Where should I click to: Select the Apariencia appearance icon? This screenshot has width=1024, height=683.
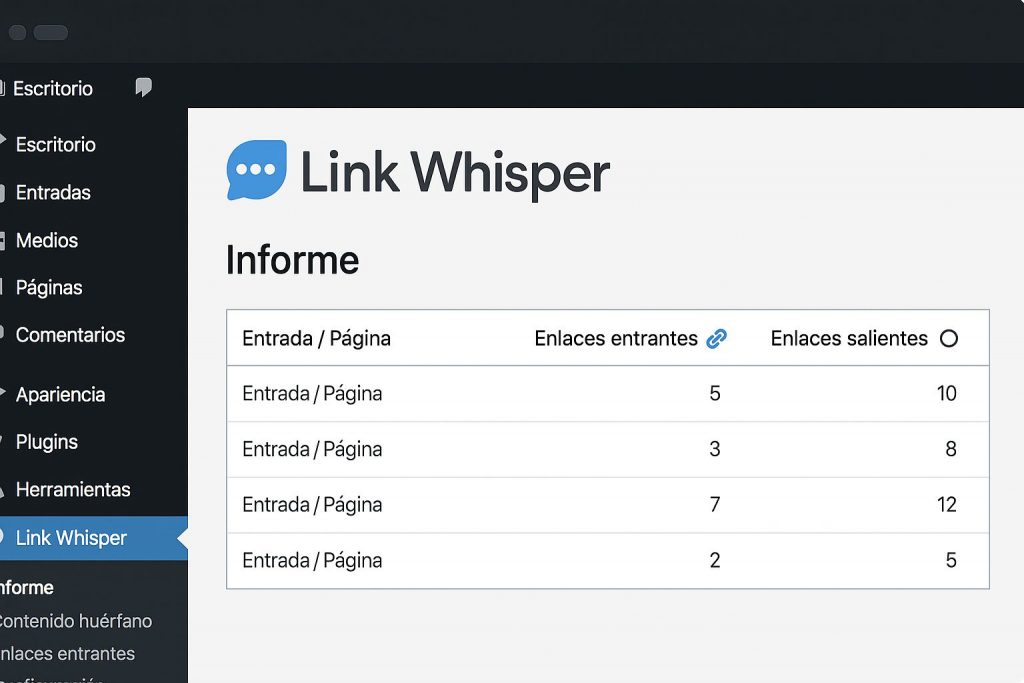4,394
